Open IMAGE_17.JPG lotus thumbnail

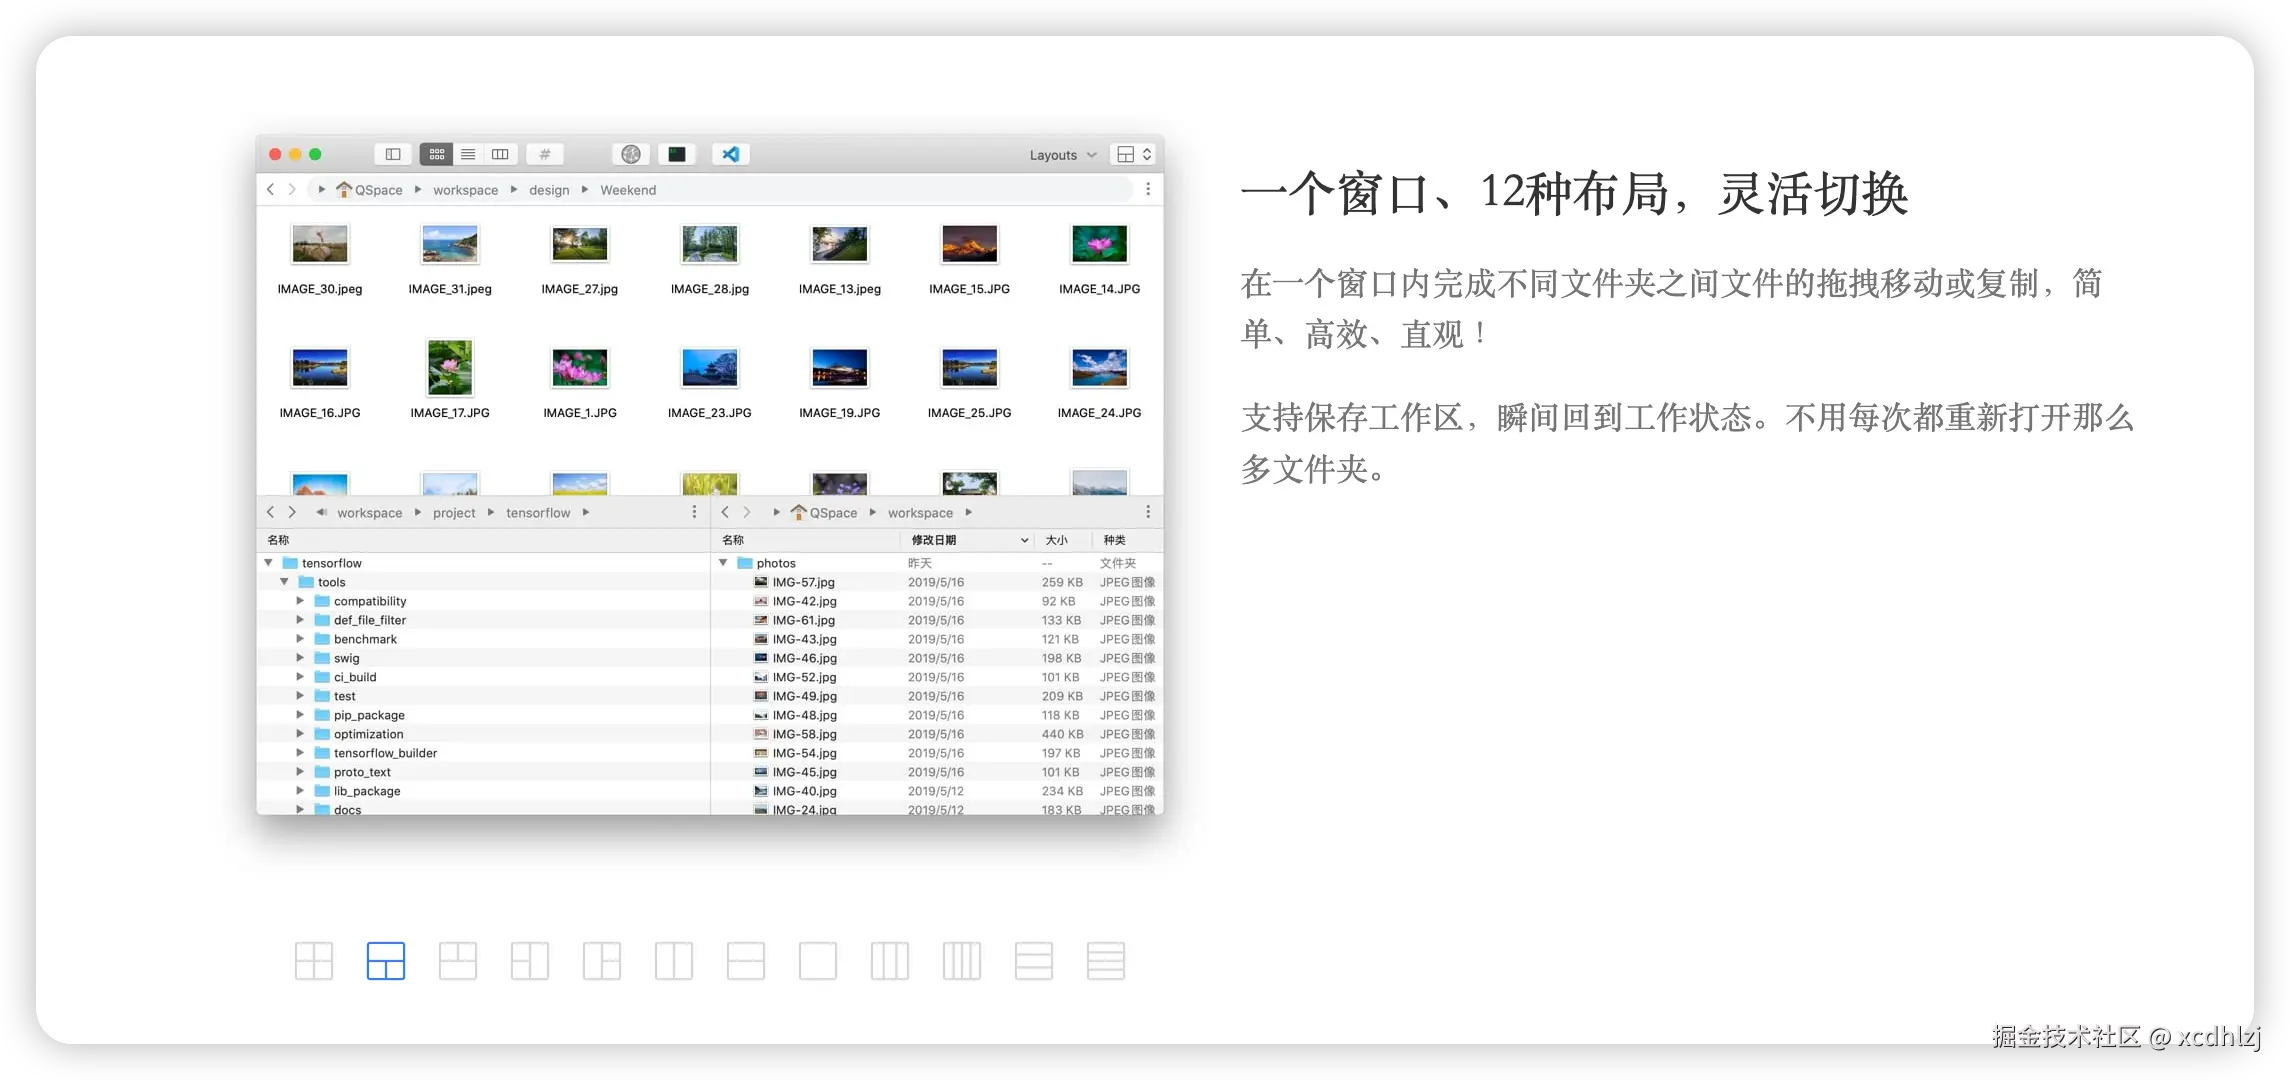point(450,368)
